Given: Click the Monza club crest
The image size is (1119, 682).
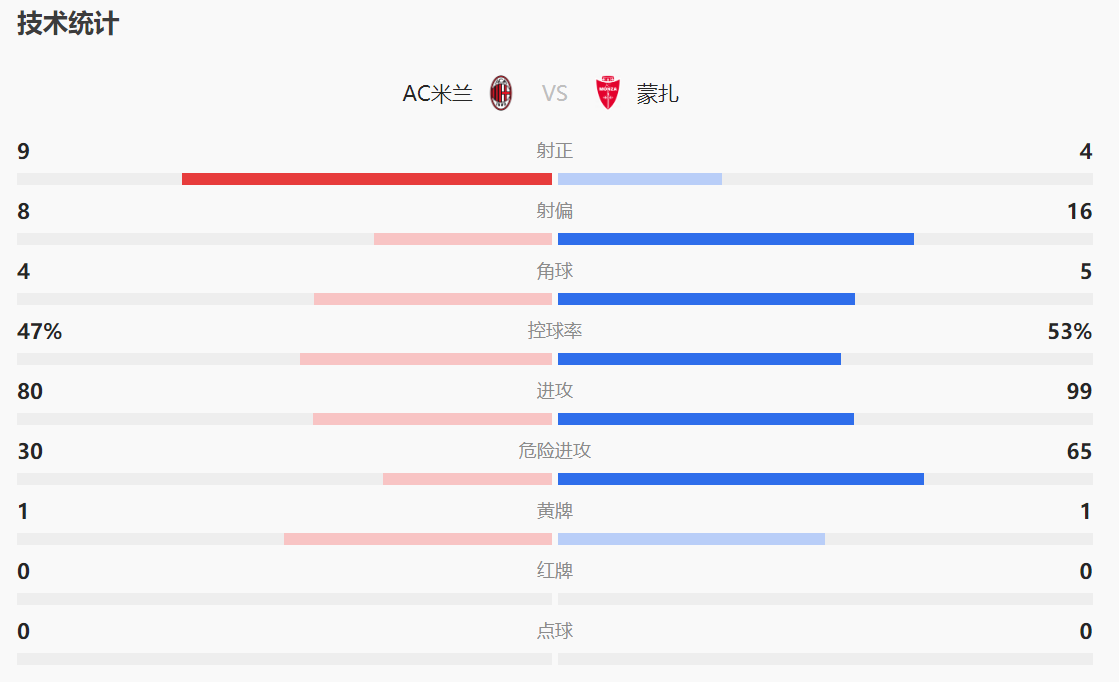Looking at the screenshot, I should point(607,93).
